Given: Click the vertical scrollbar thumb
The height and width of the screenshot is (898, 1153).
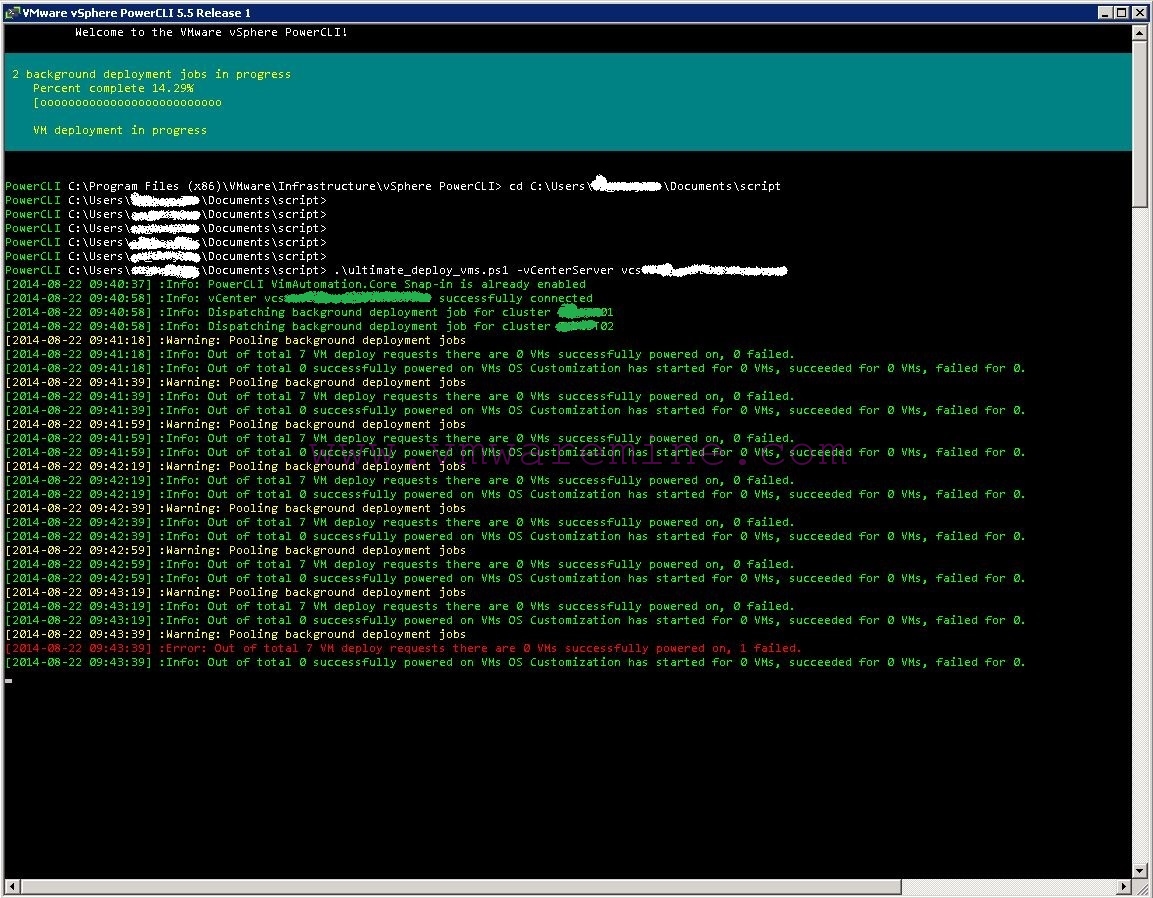Looking at the screenshot, I should (1140, 124).
